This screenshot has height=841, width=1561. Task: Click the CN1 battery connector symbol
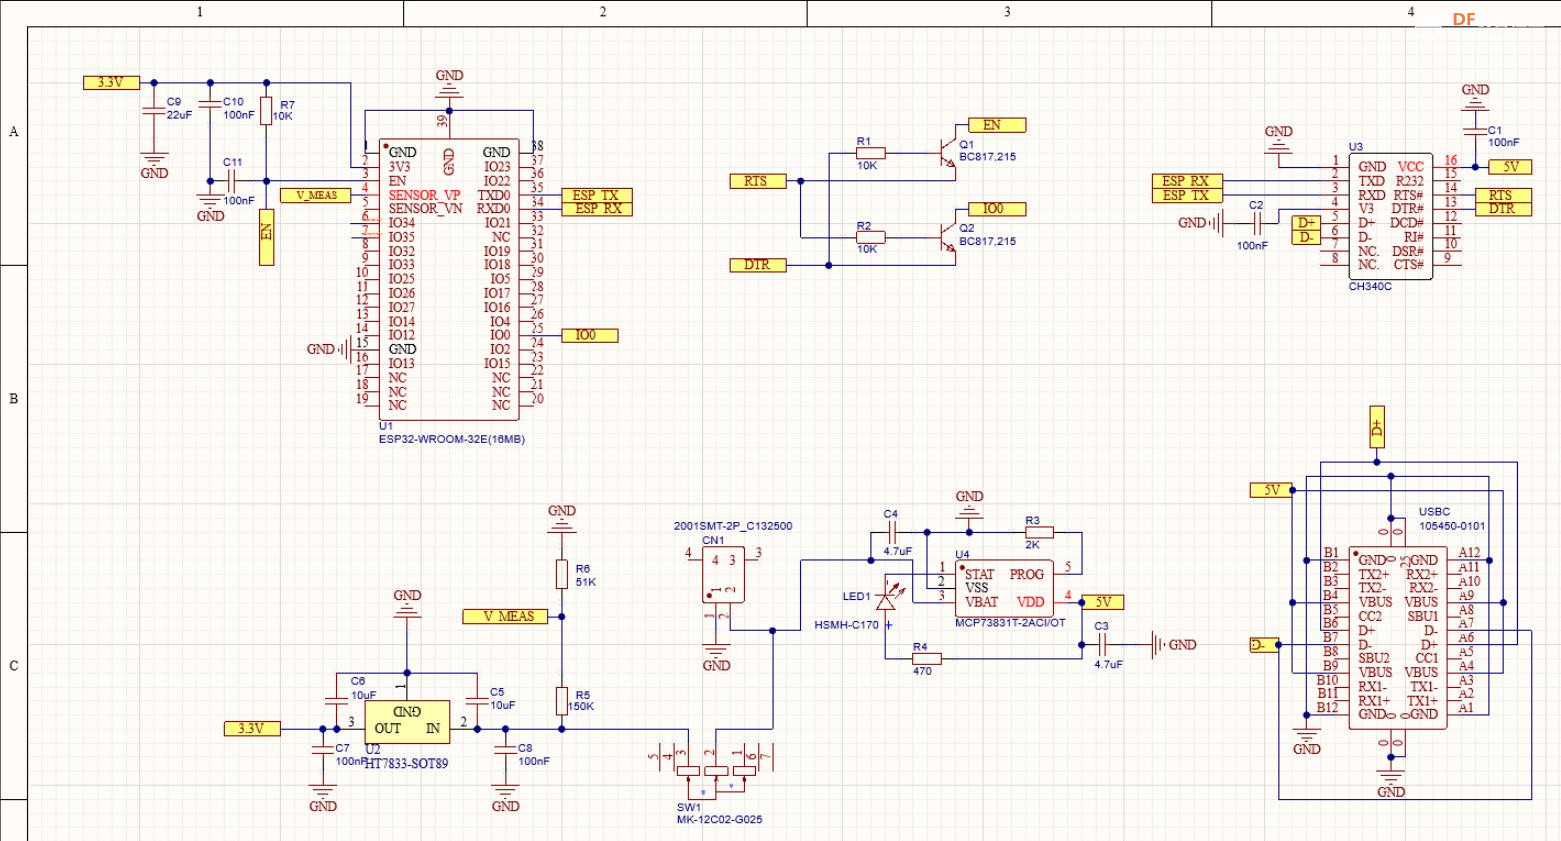click(x=723, y=574)
